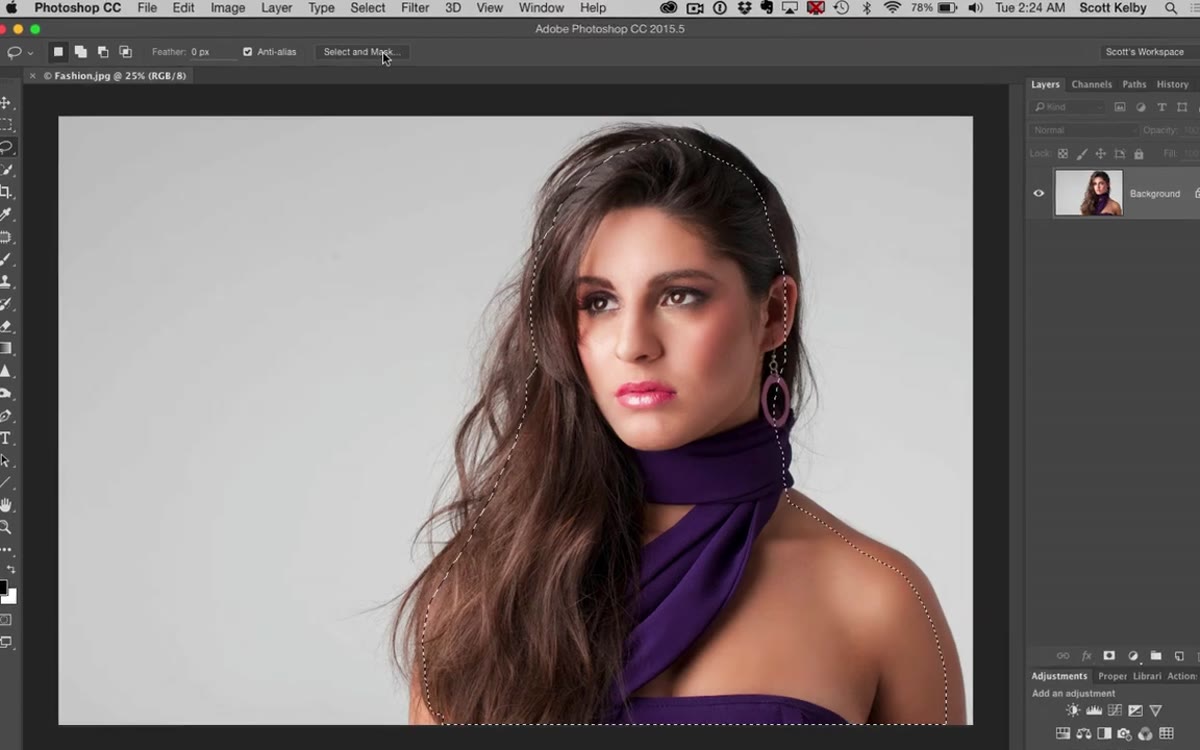Screen dimensions: 1200x750
Task: Switch to the Paths tab
Action: click(x=1134, y=85)
